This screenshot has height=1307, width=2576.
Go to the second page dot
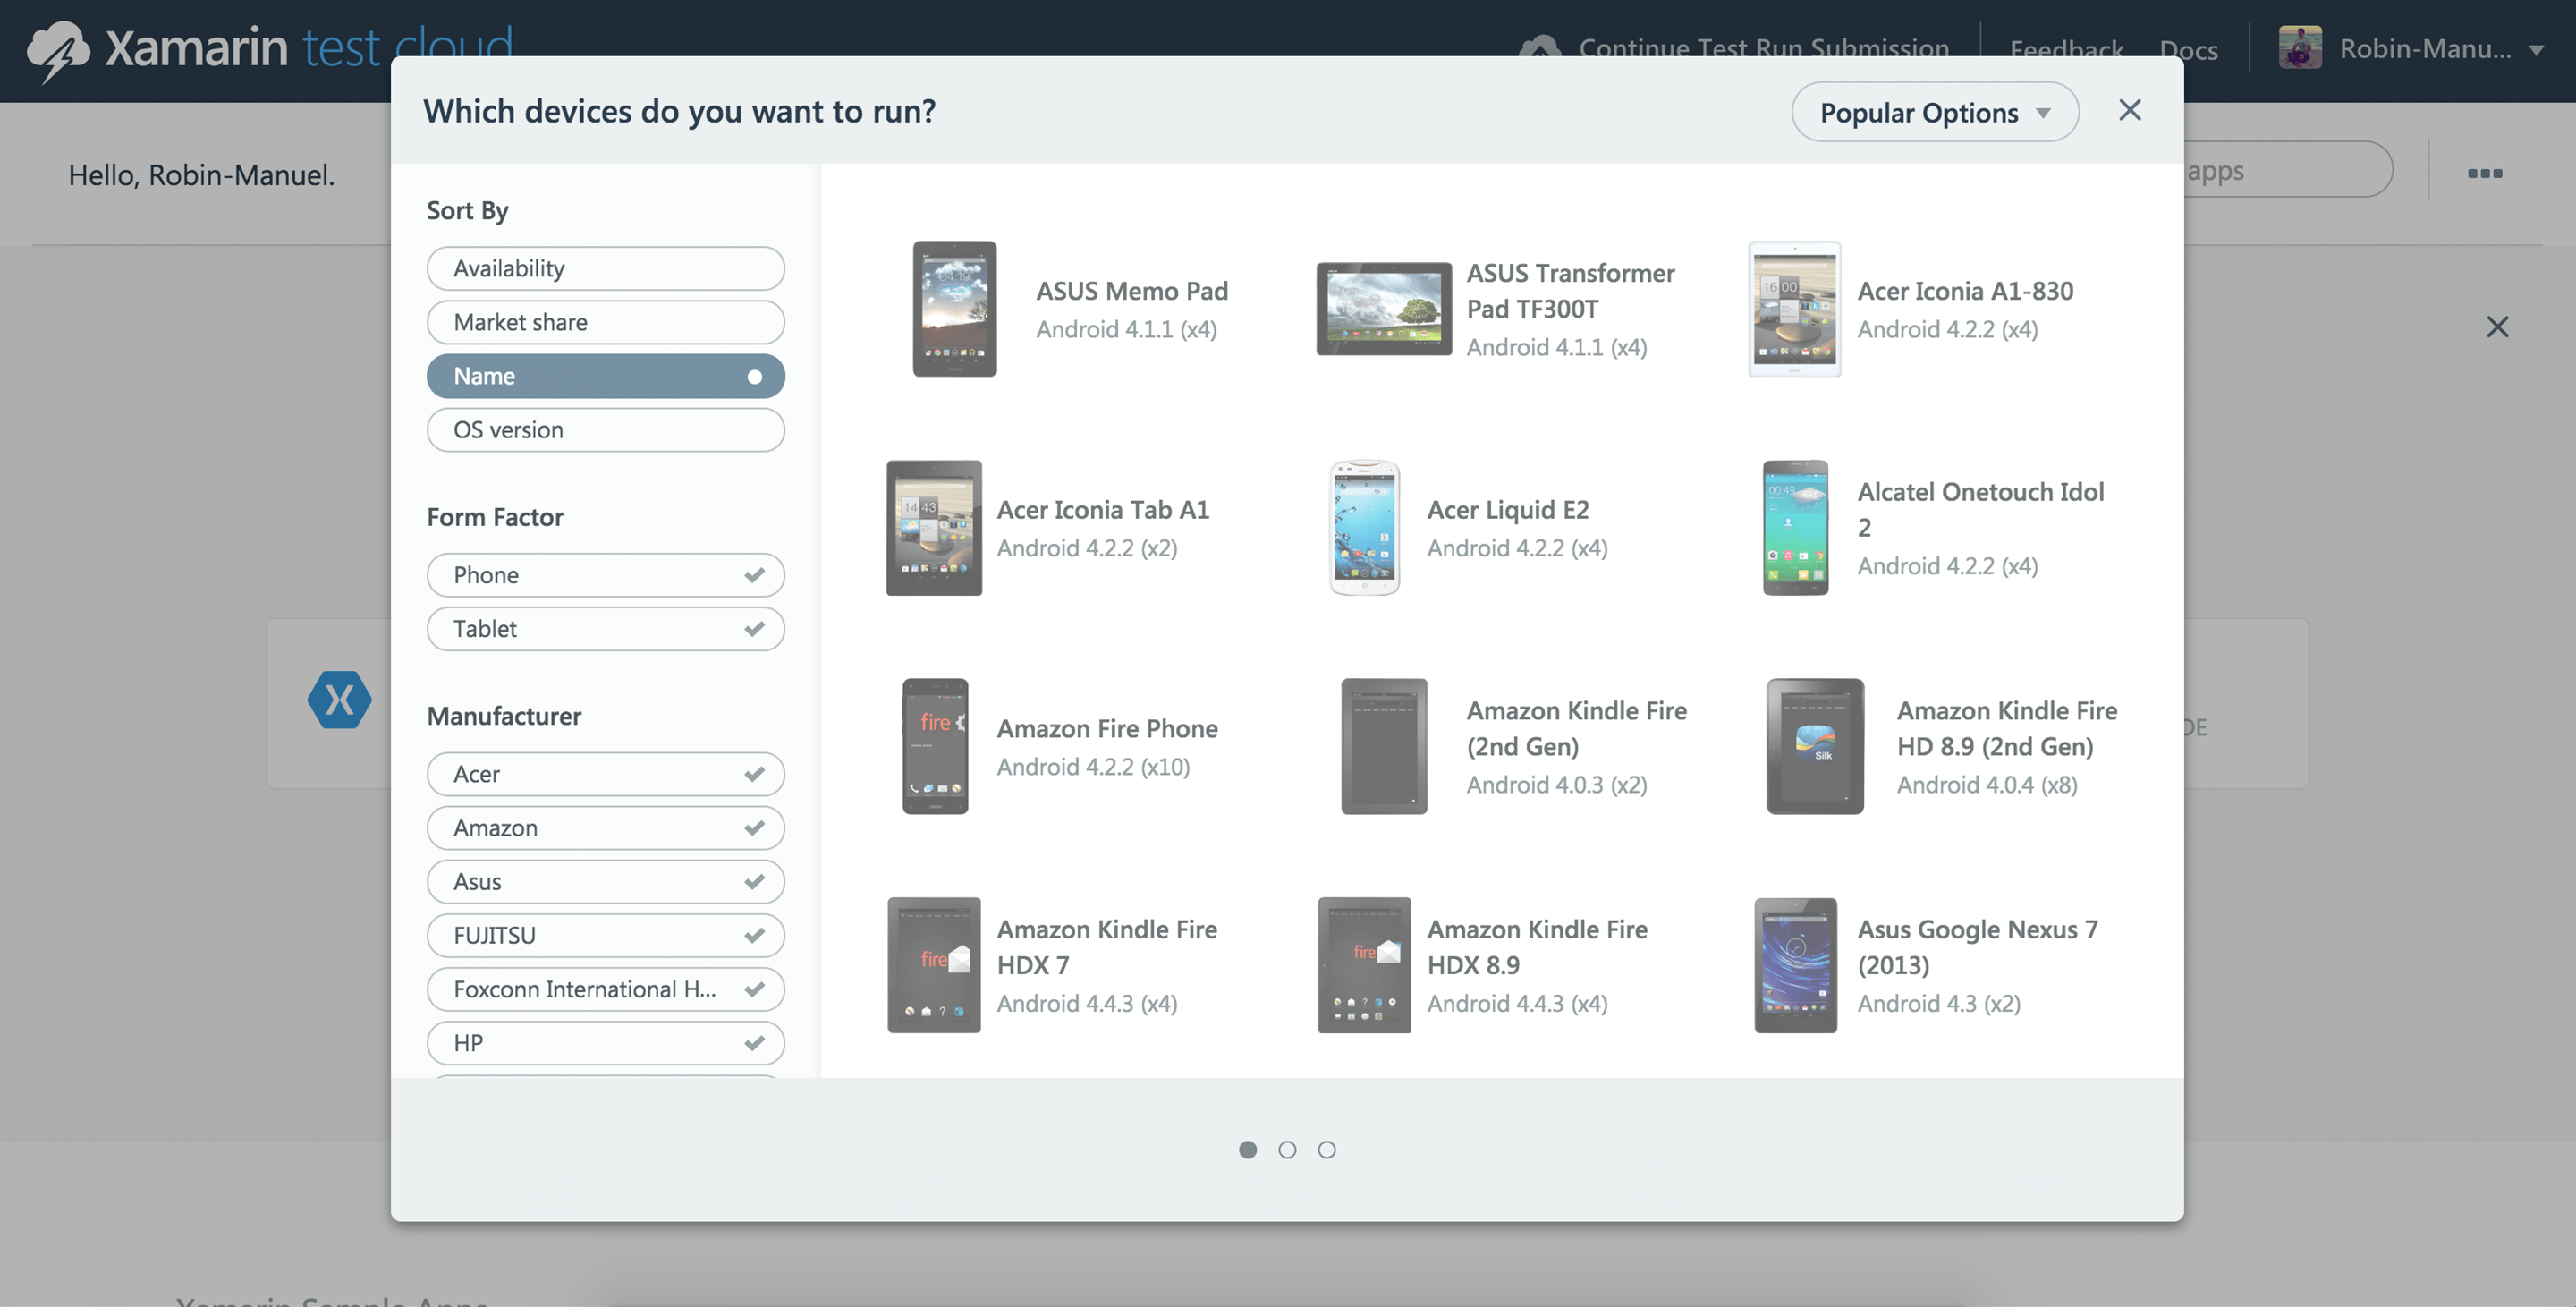click(x=1287, y=1150)
